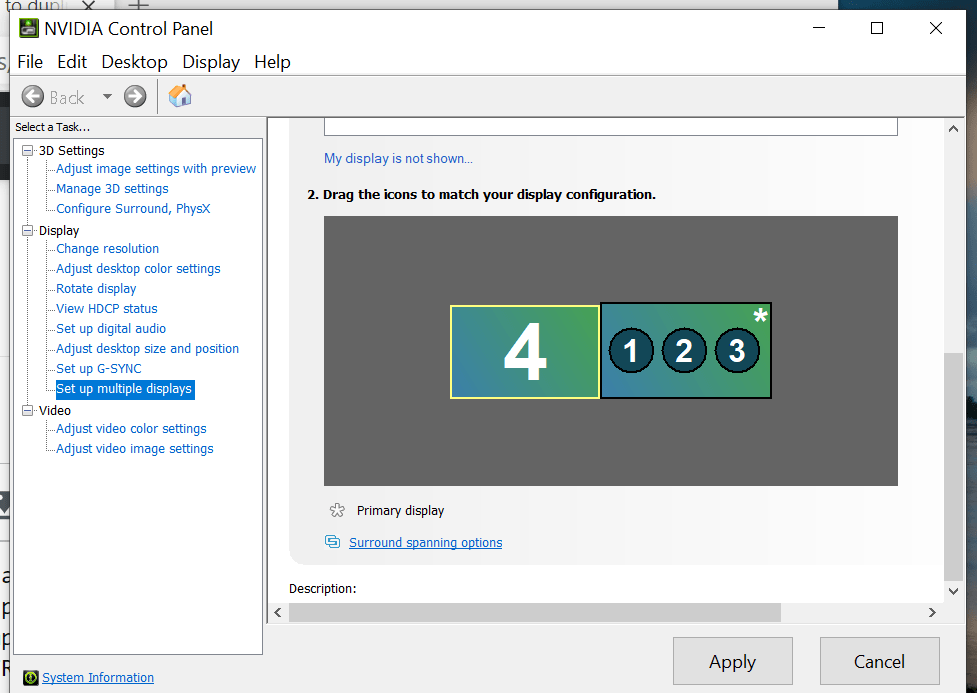Click the Back arrow icon
The height and width of the screenshot is (699, 977).
point(33,97)
